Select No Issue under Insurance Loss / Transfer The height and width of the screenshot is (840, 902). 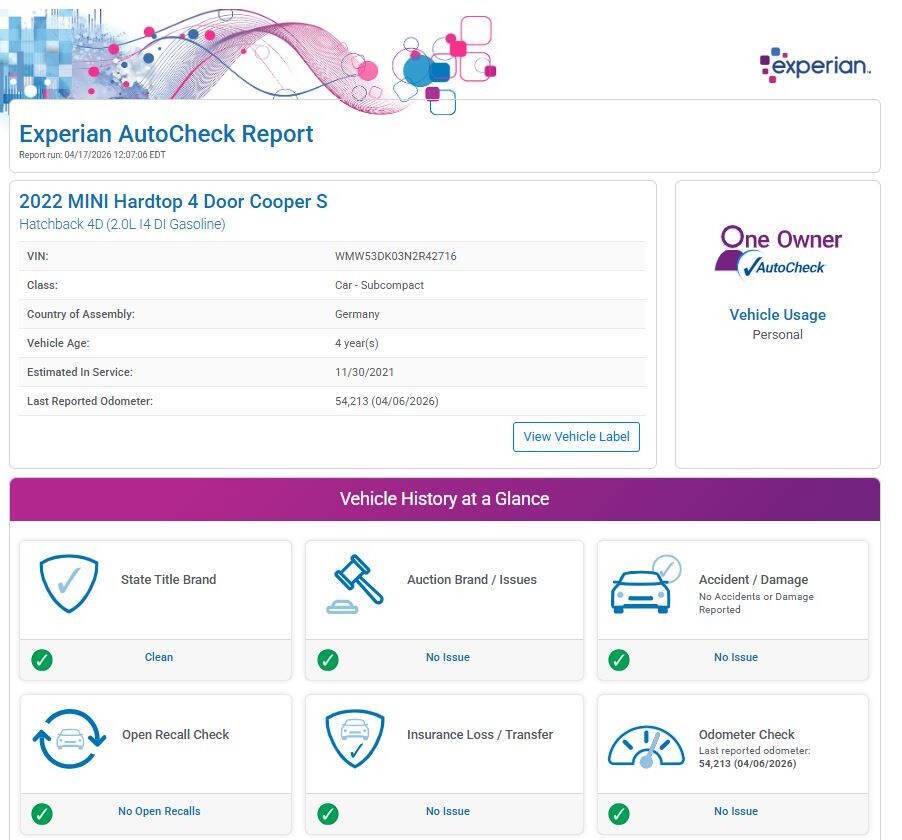pos(447,812)
